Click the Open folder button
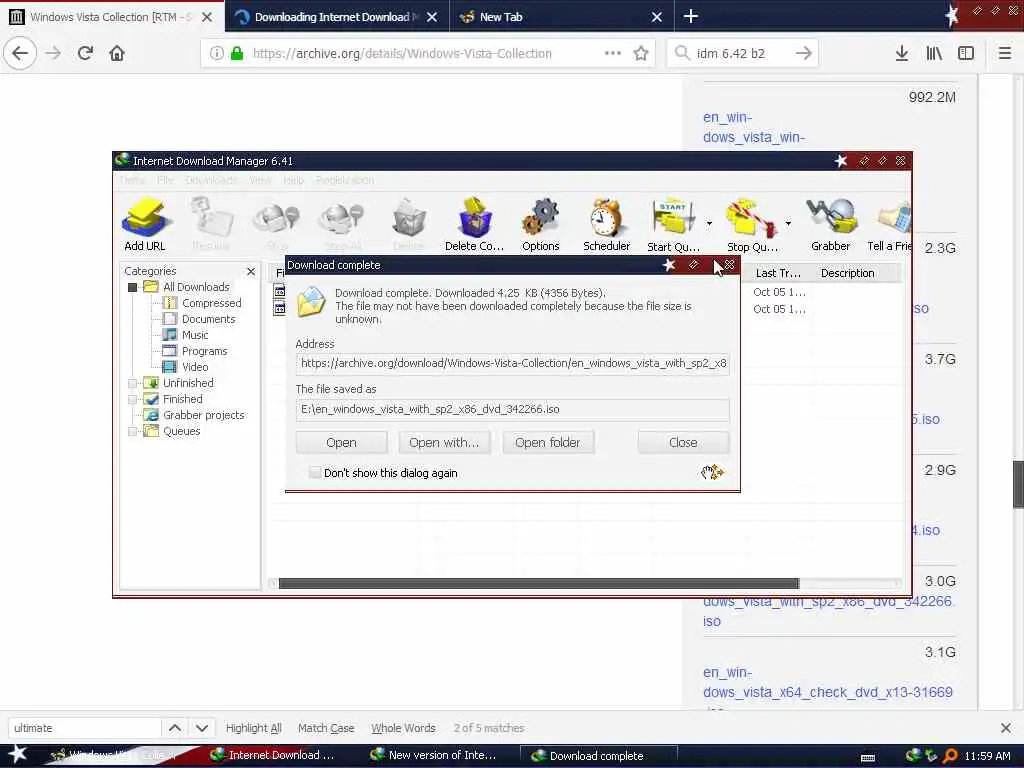The width and height of the screenshot is (1024, 768). click(547, 442)
